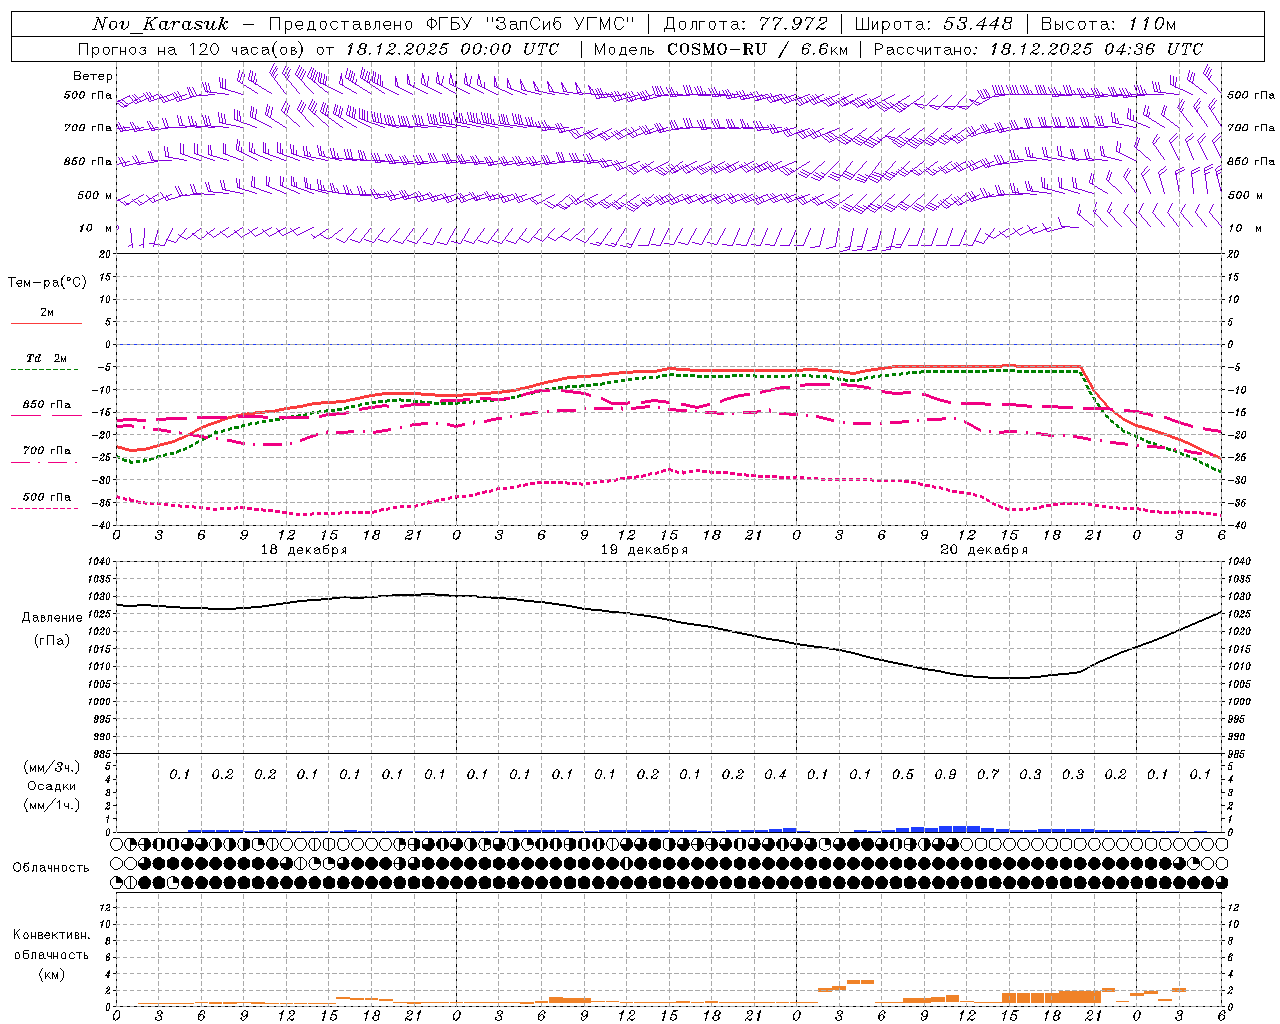Click the (гПа) pressure unit label
This screenshot has width=1280, height=1024.
coord(52,640)
